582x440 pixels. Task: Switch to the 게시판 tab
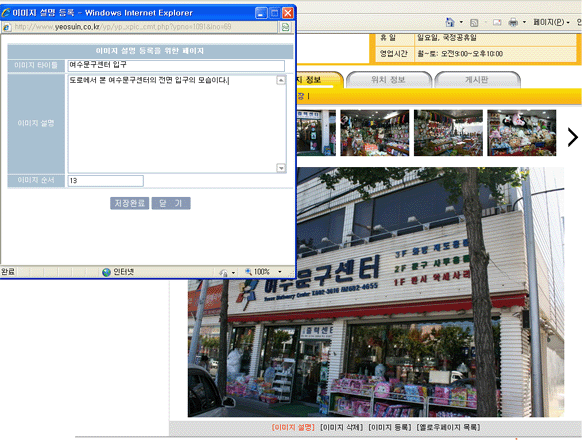[477, 80]
